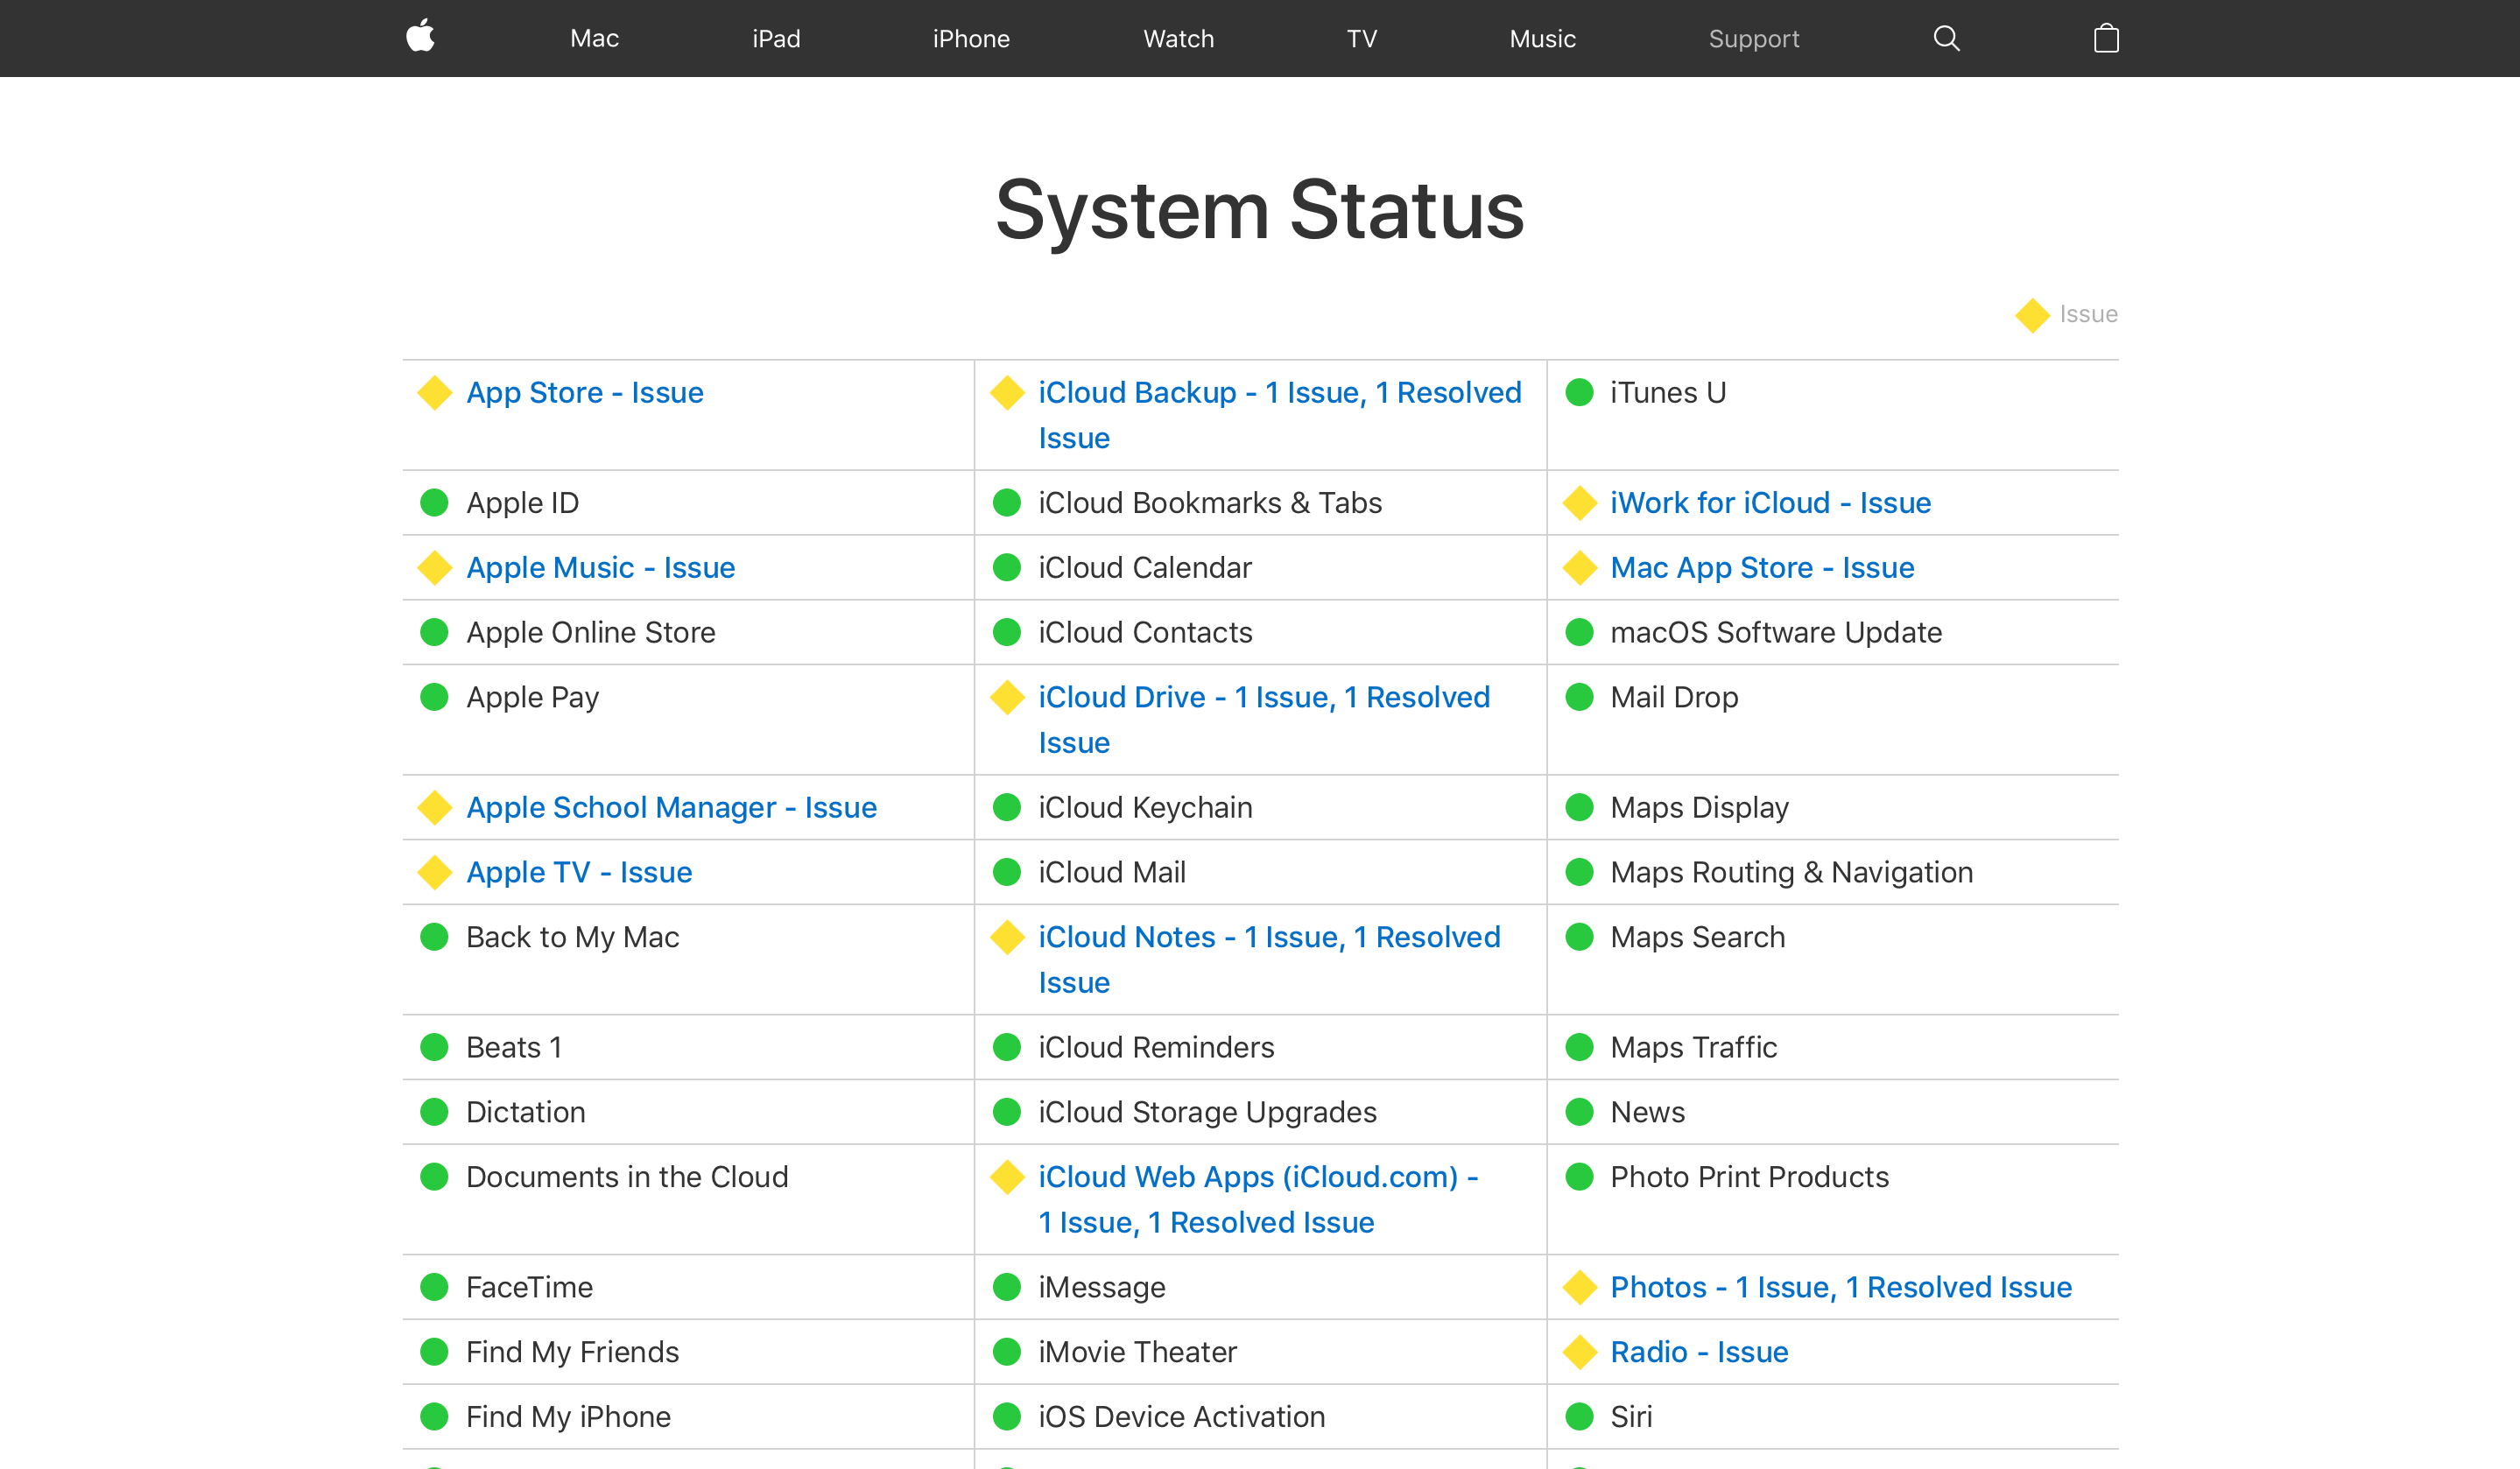
Task: Open the Mac menu item
Action: pyautogui.click(x=594, y=38)
